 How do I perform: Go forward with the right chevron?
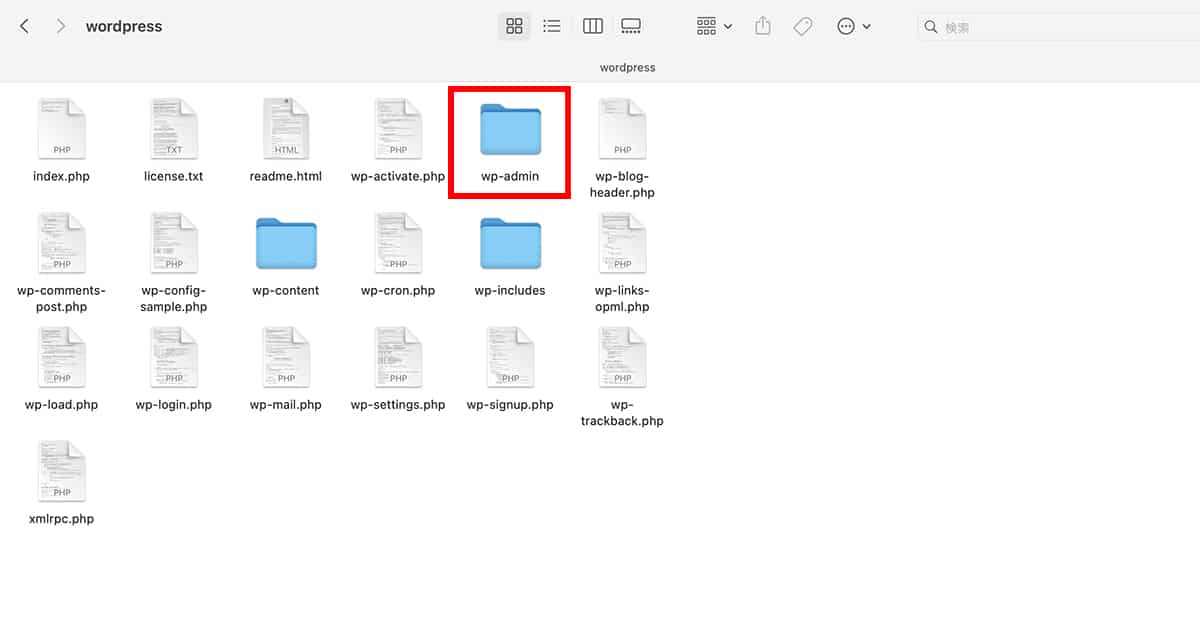pyautogui.click(x=61, y=27)
